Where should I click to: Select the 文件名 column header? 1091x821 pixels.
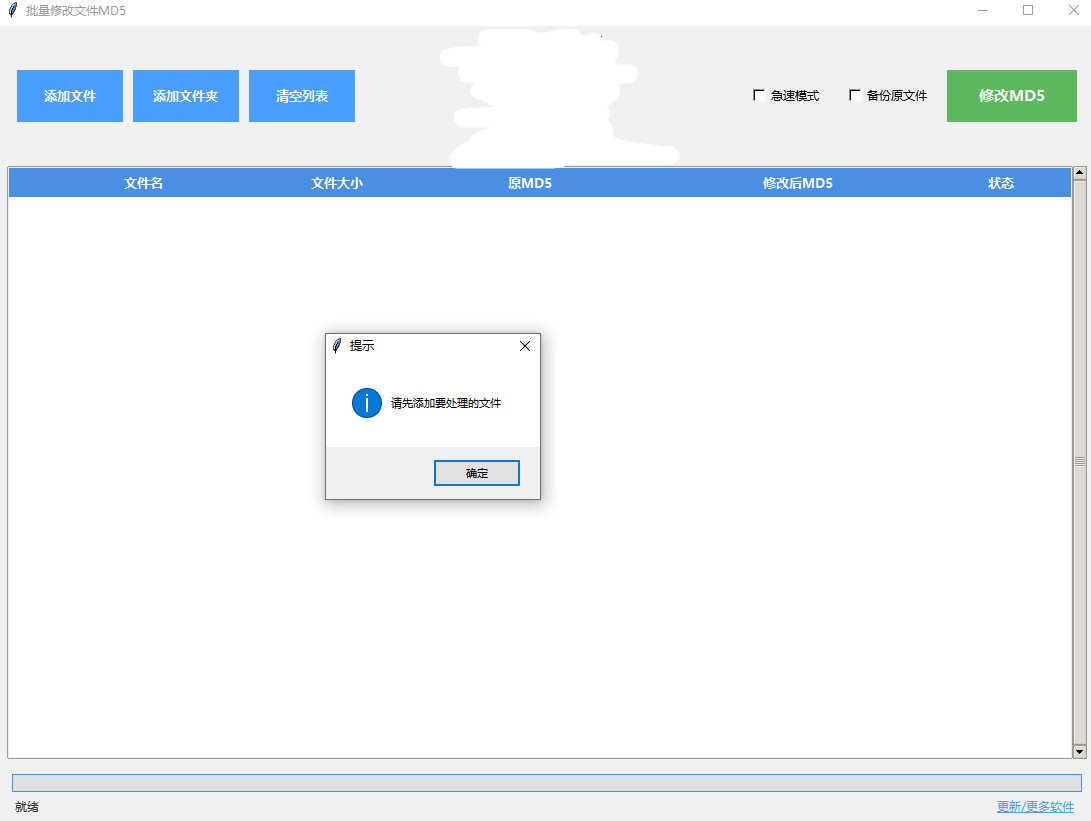click(x=143, y=183)
